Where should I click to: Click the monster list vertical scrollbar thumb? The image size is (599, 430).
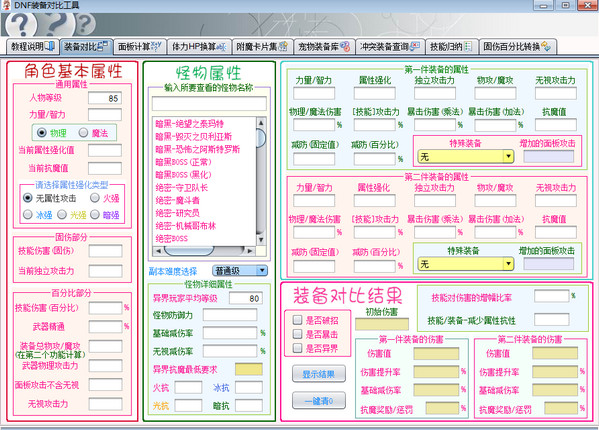pos(261,138)
